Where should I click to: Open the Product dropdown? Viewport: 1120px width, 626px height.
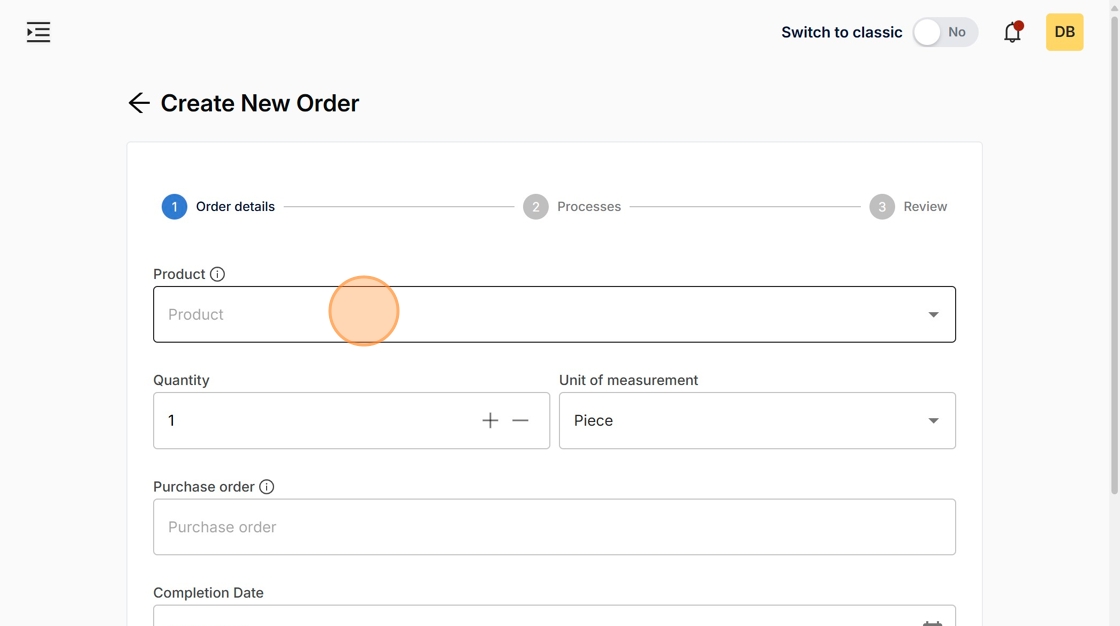click(540, 314)
